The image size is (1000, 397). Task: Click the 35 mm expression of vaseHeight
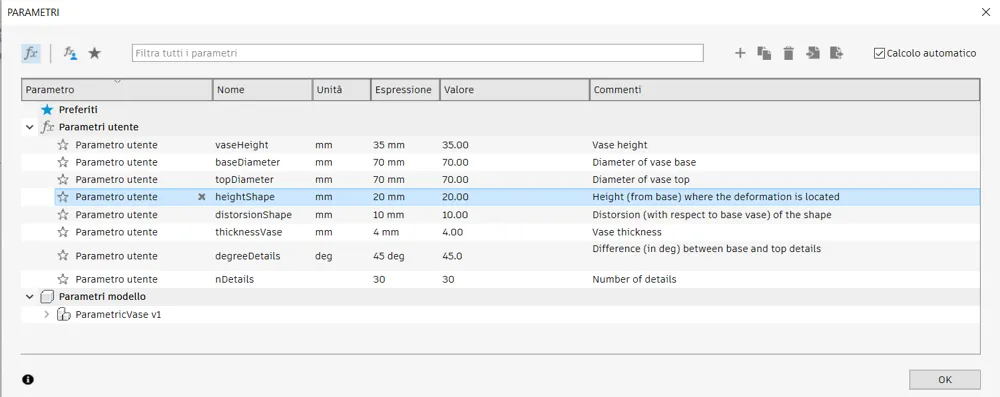point(389,145)
